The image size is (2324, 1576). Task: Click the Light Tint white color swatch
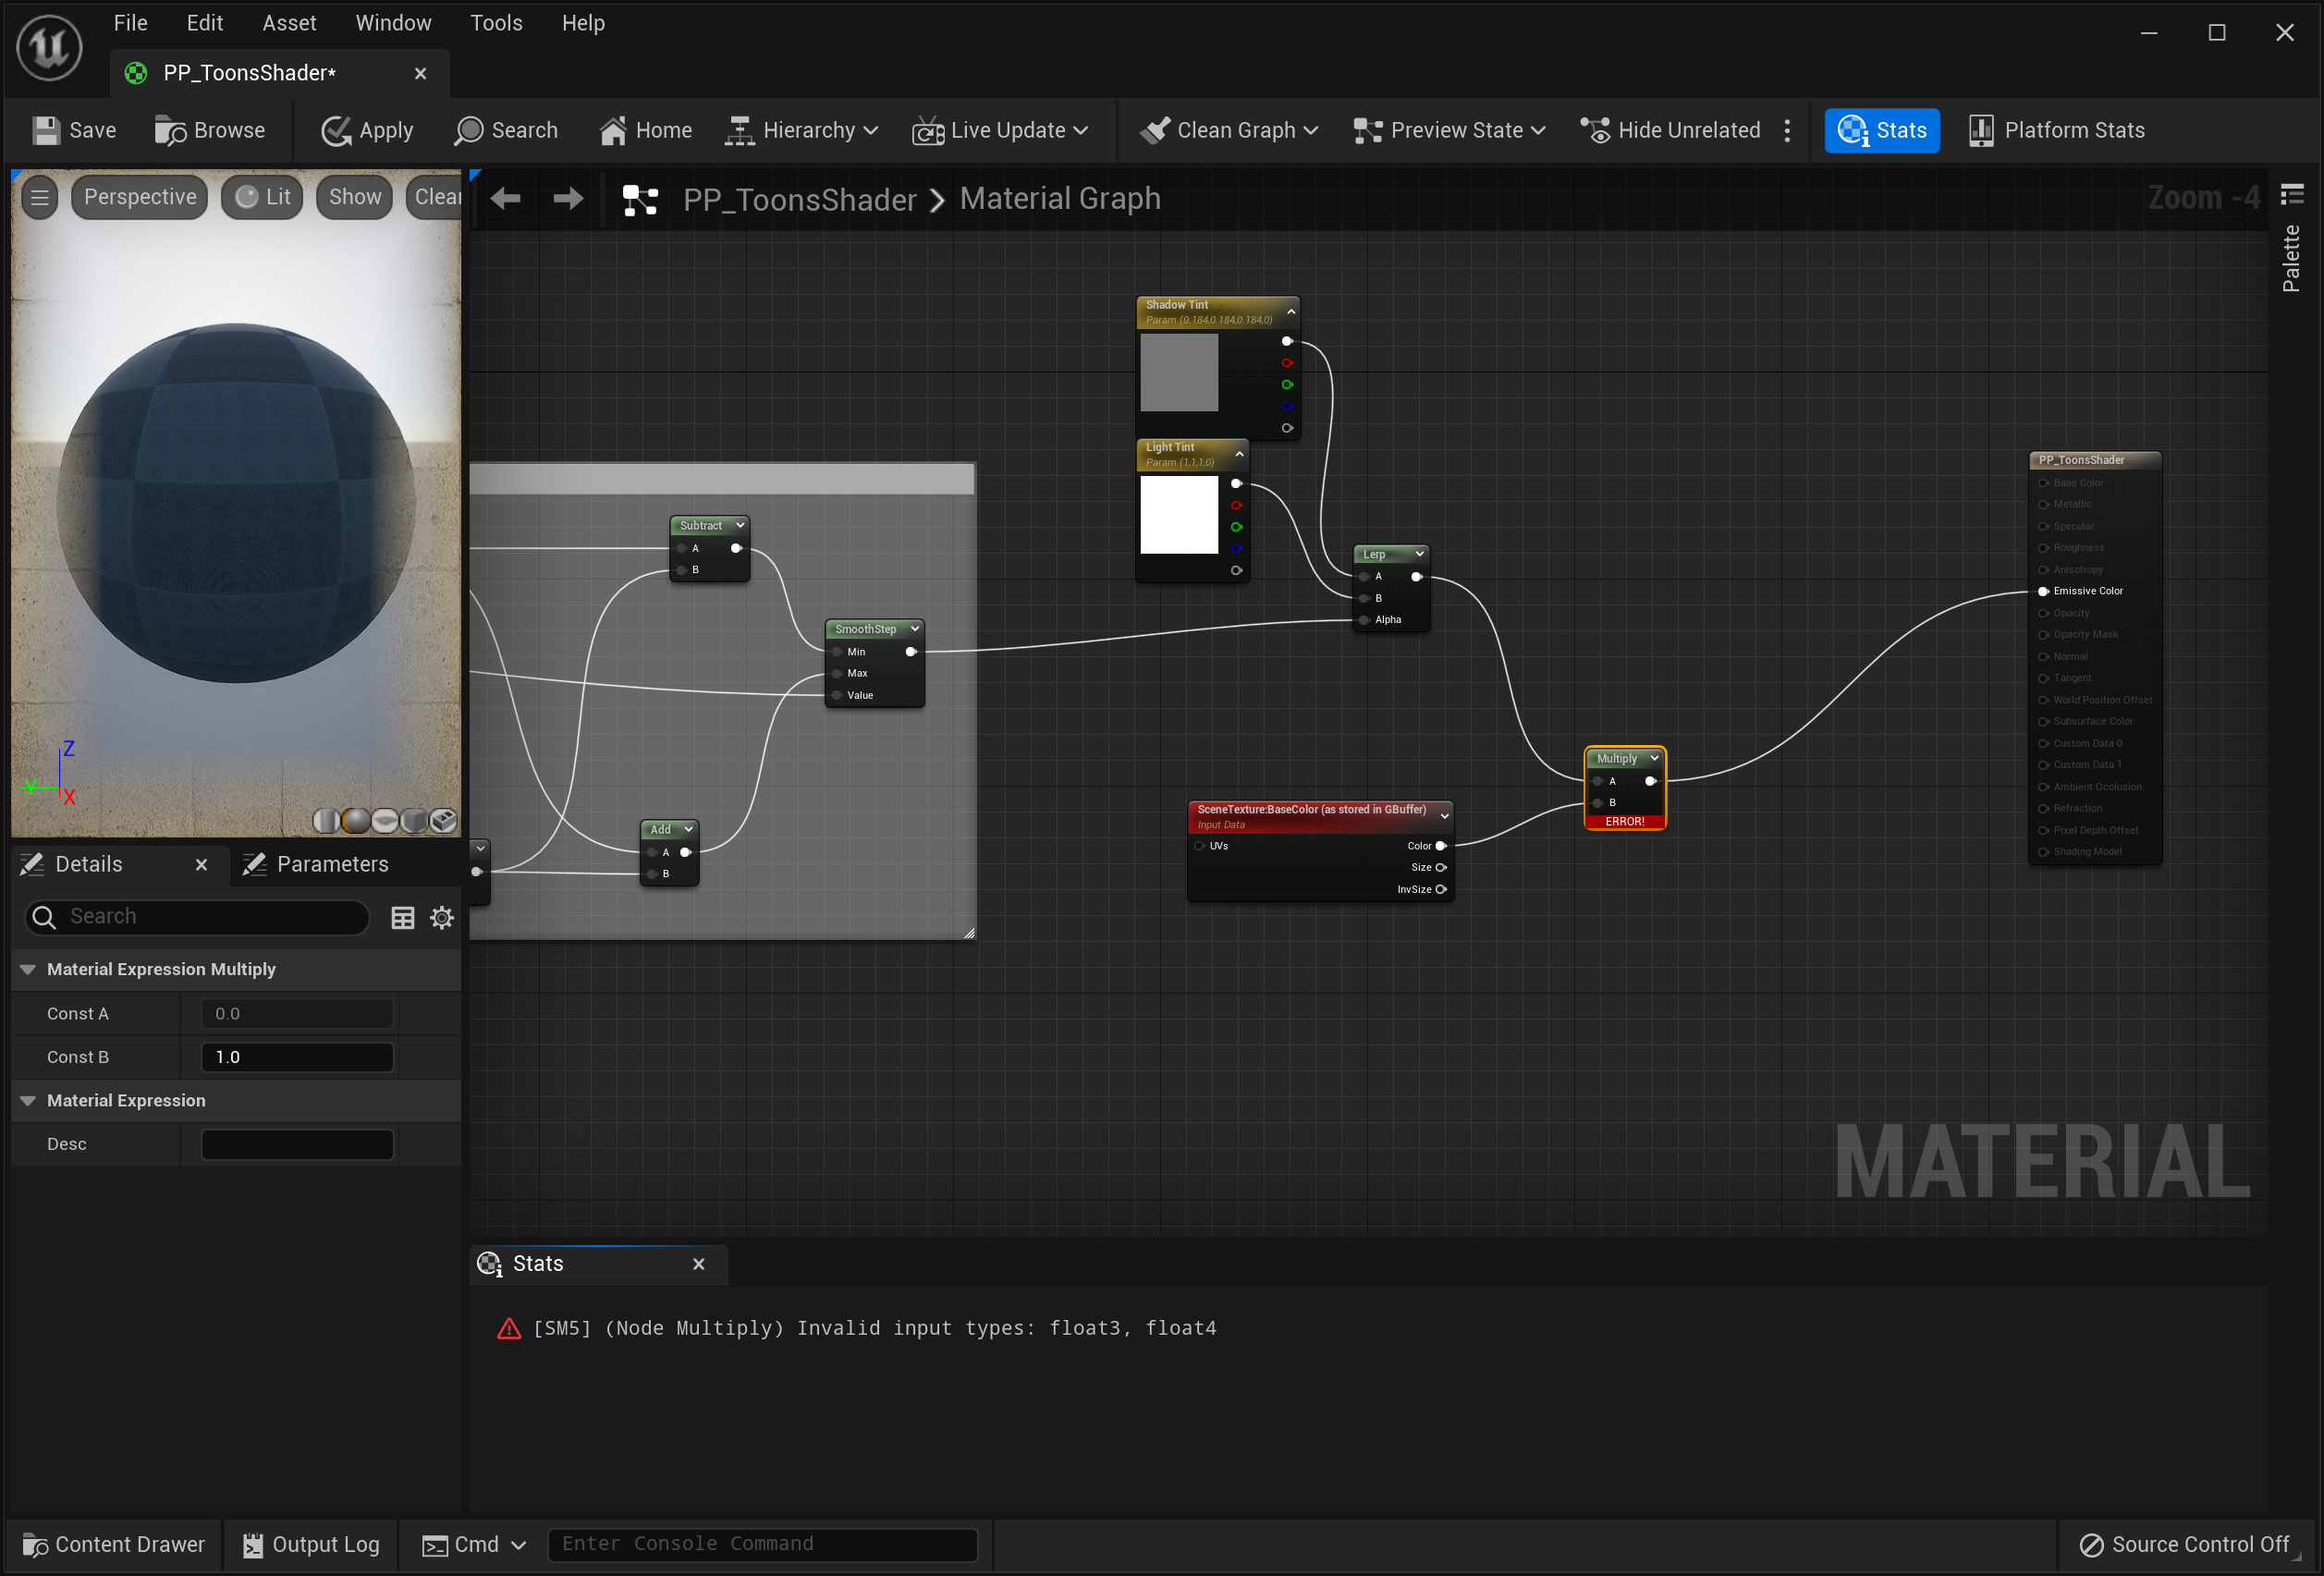[1179, 514]
